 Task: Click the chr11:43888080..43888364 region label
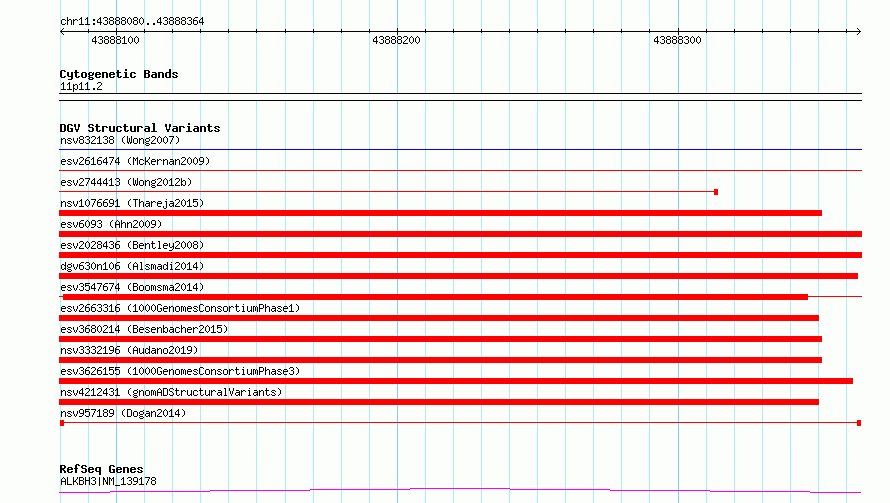click(x=132, y=22)
